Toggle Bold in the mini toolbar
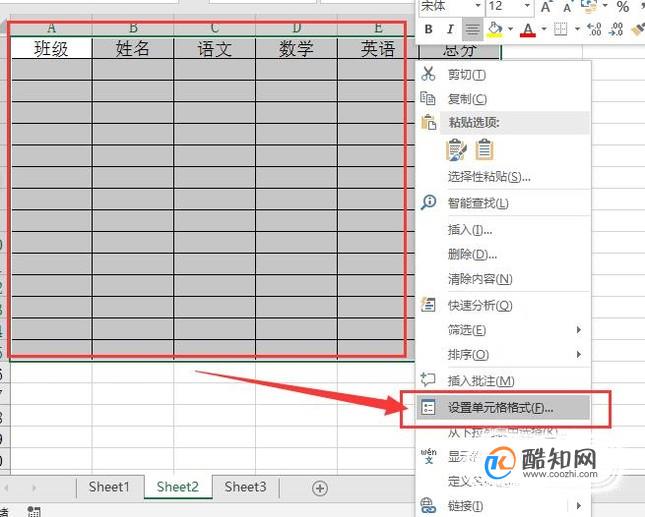645x517 pixels. pyautogui.click(x=428, y=29)
